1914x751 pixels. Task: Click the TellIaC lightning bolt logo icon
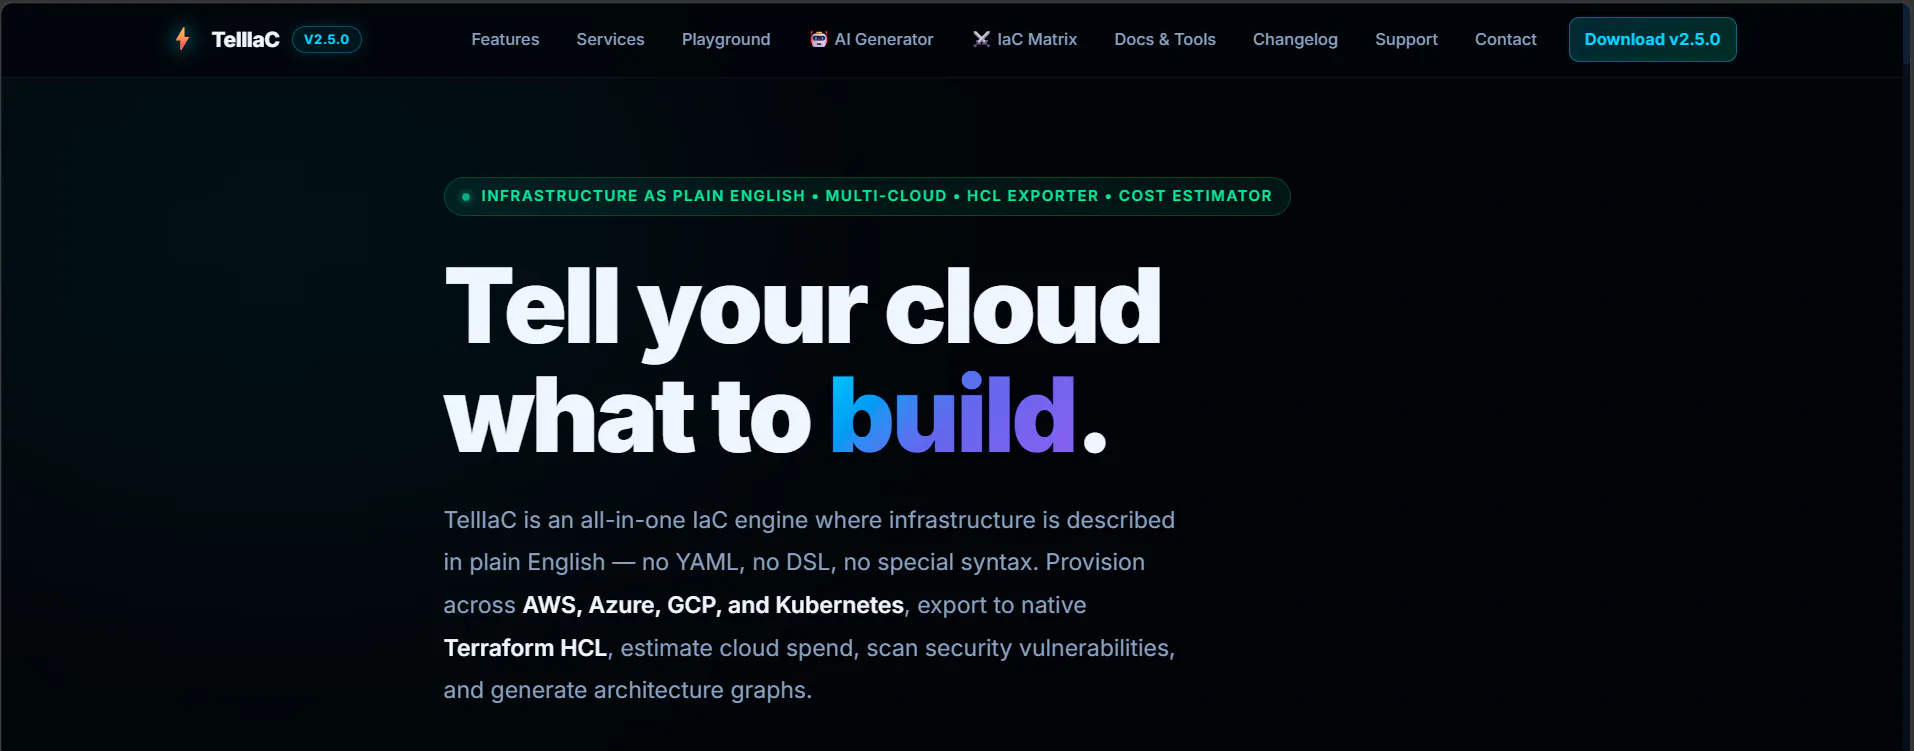pyautogui.click(x=183, y=39)
